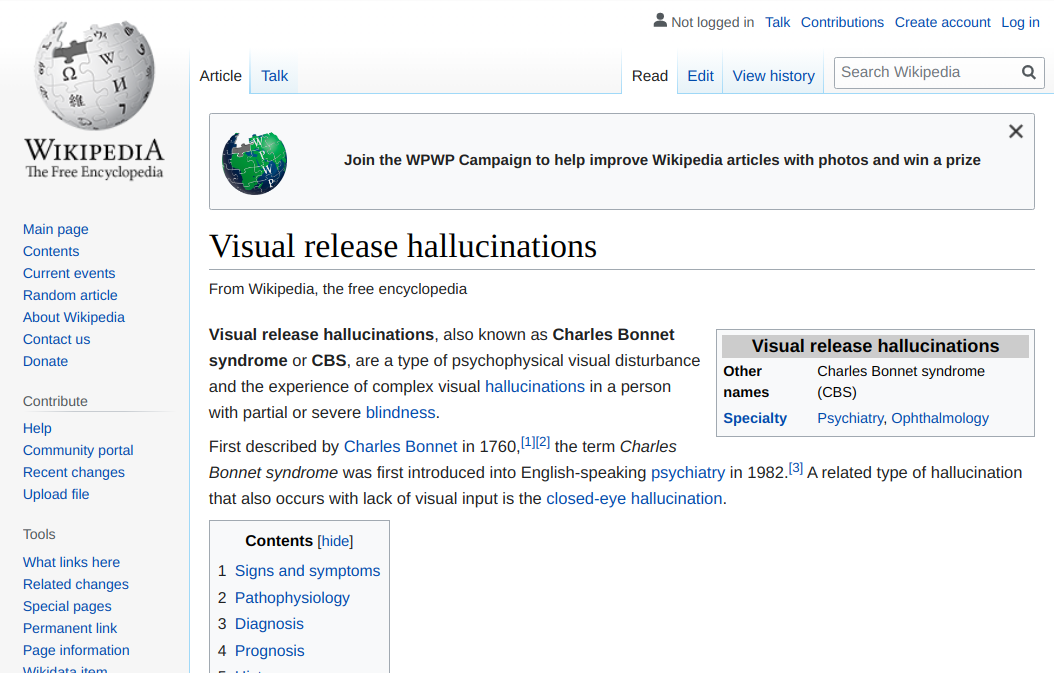
Task: Click 'From Wikipedia, the free encyclopedia' tagline
Action: pos(337,289)
